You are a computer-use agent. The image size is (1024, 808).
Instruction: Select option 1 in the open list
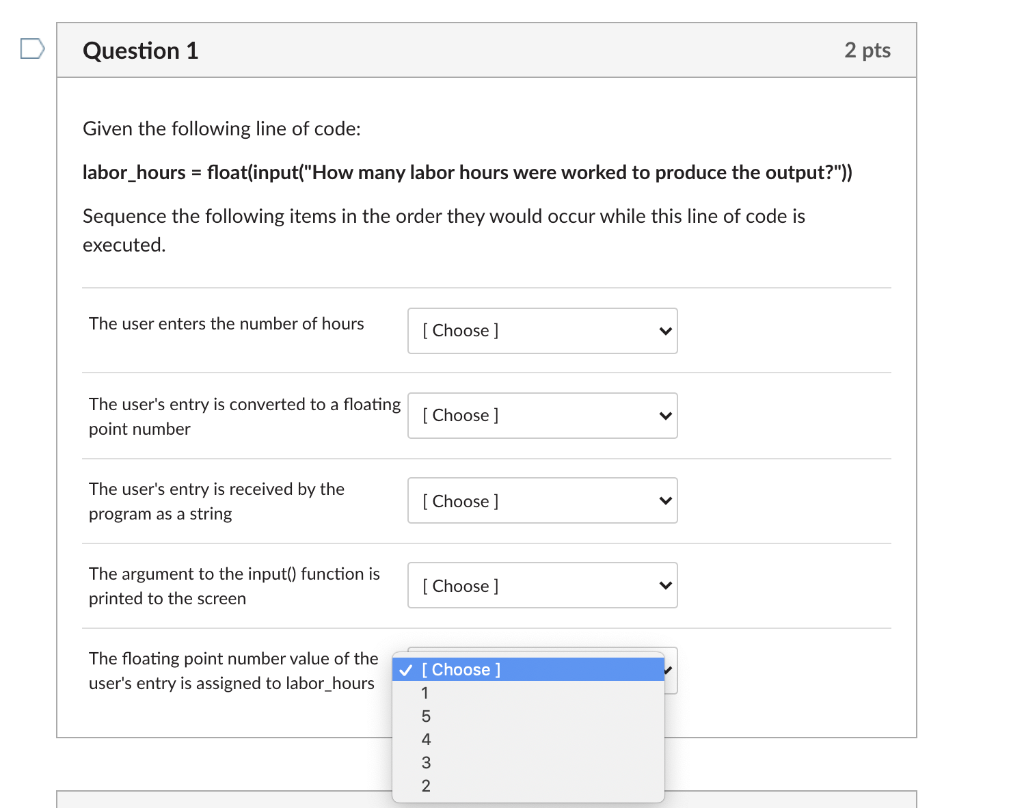click(426, 693)
